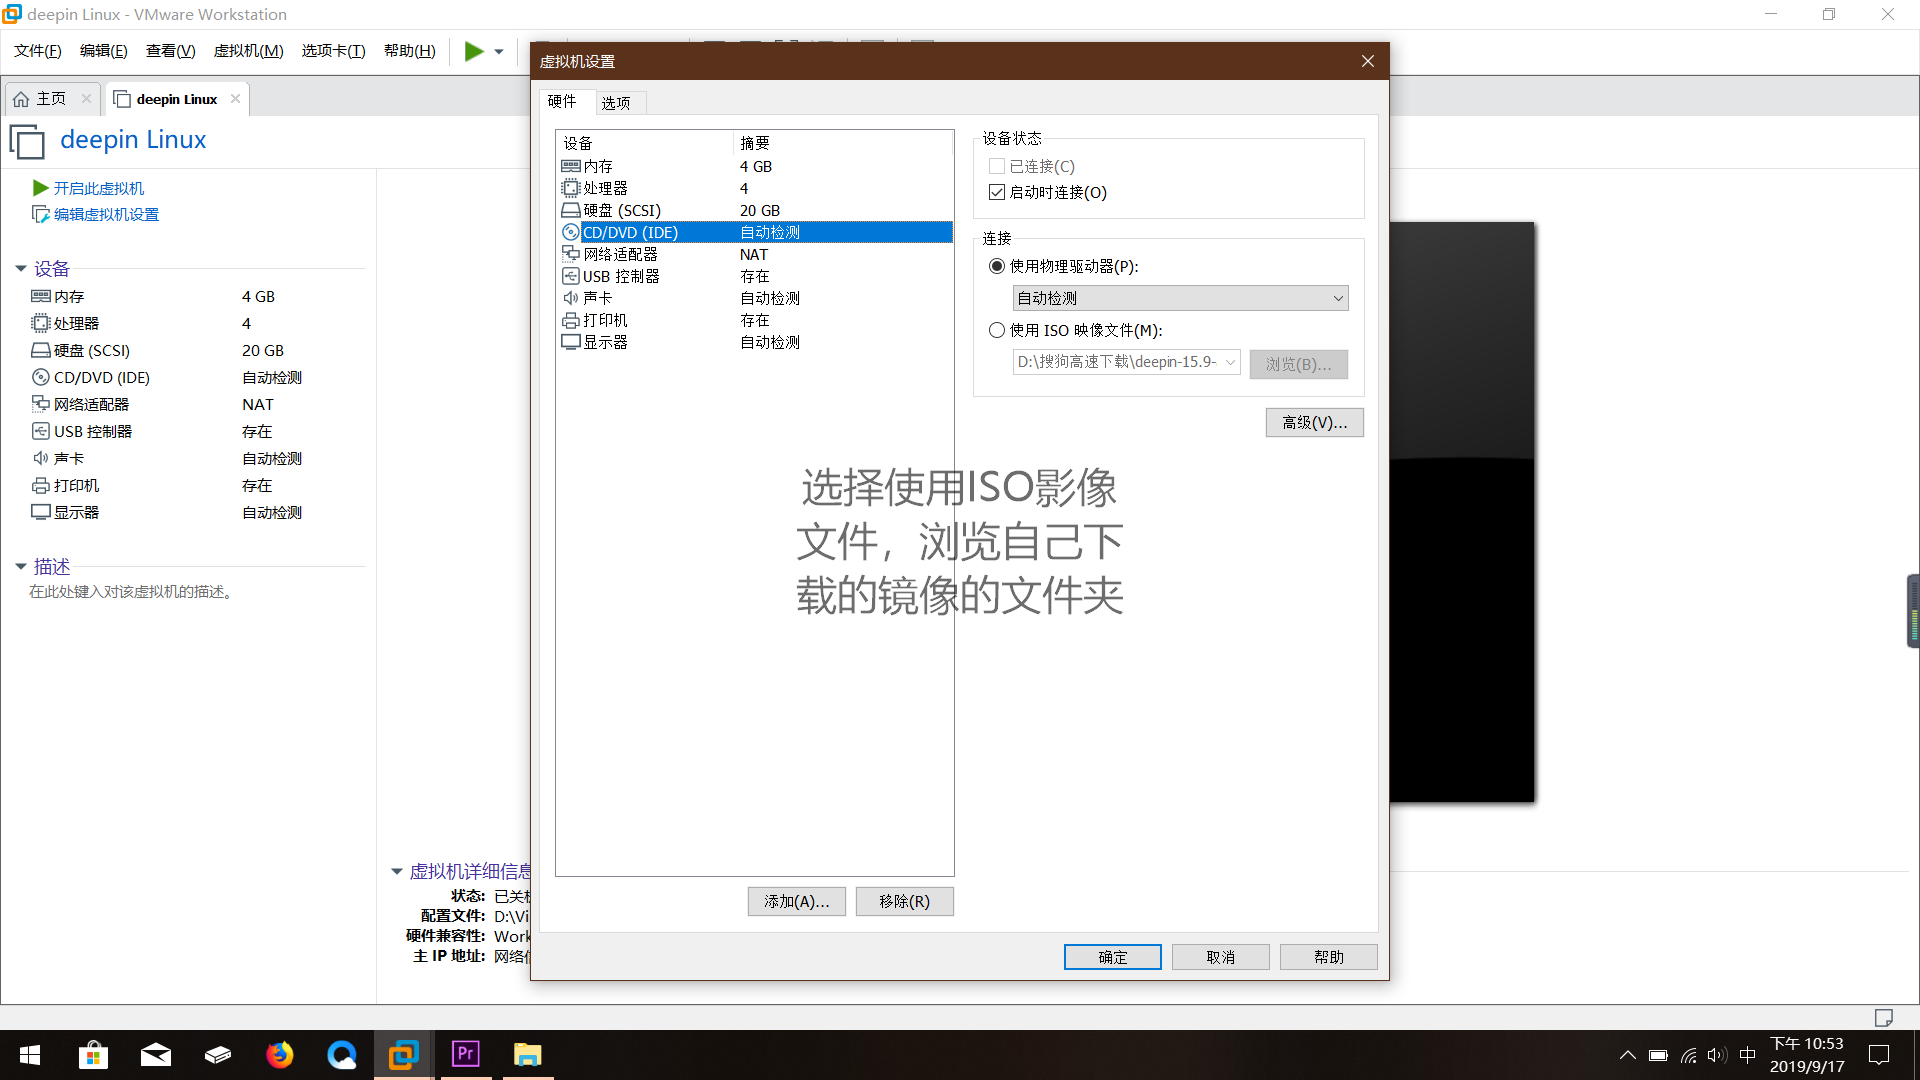Select 使用物理驱动器(P) radio button
This screenshot has width=1920, height=1080.
tap(997, 266)
